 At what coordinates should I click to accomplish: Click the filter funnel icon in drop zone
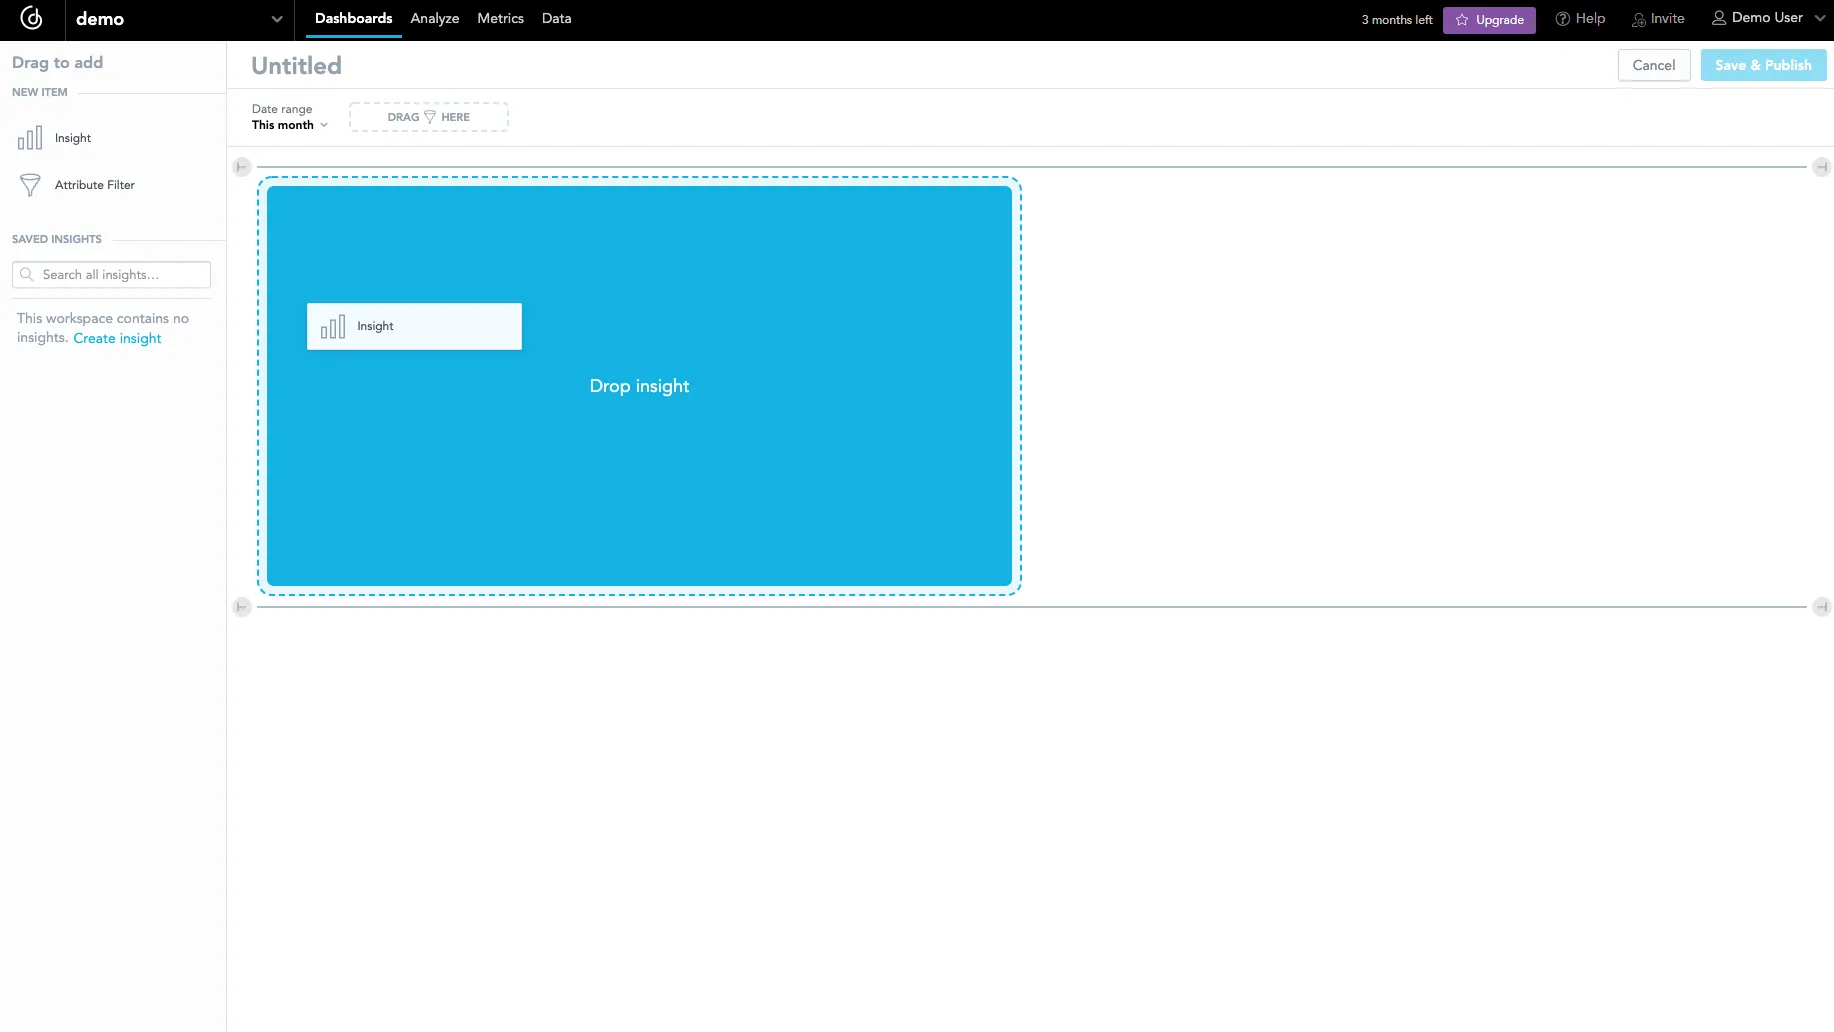point(430,117)
